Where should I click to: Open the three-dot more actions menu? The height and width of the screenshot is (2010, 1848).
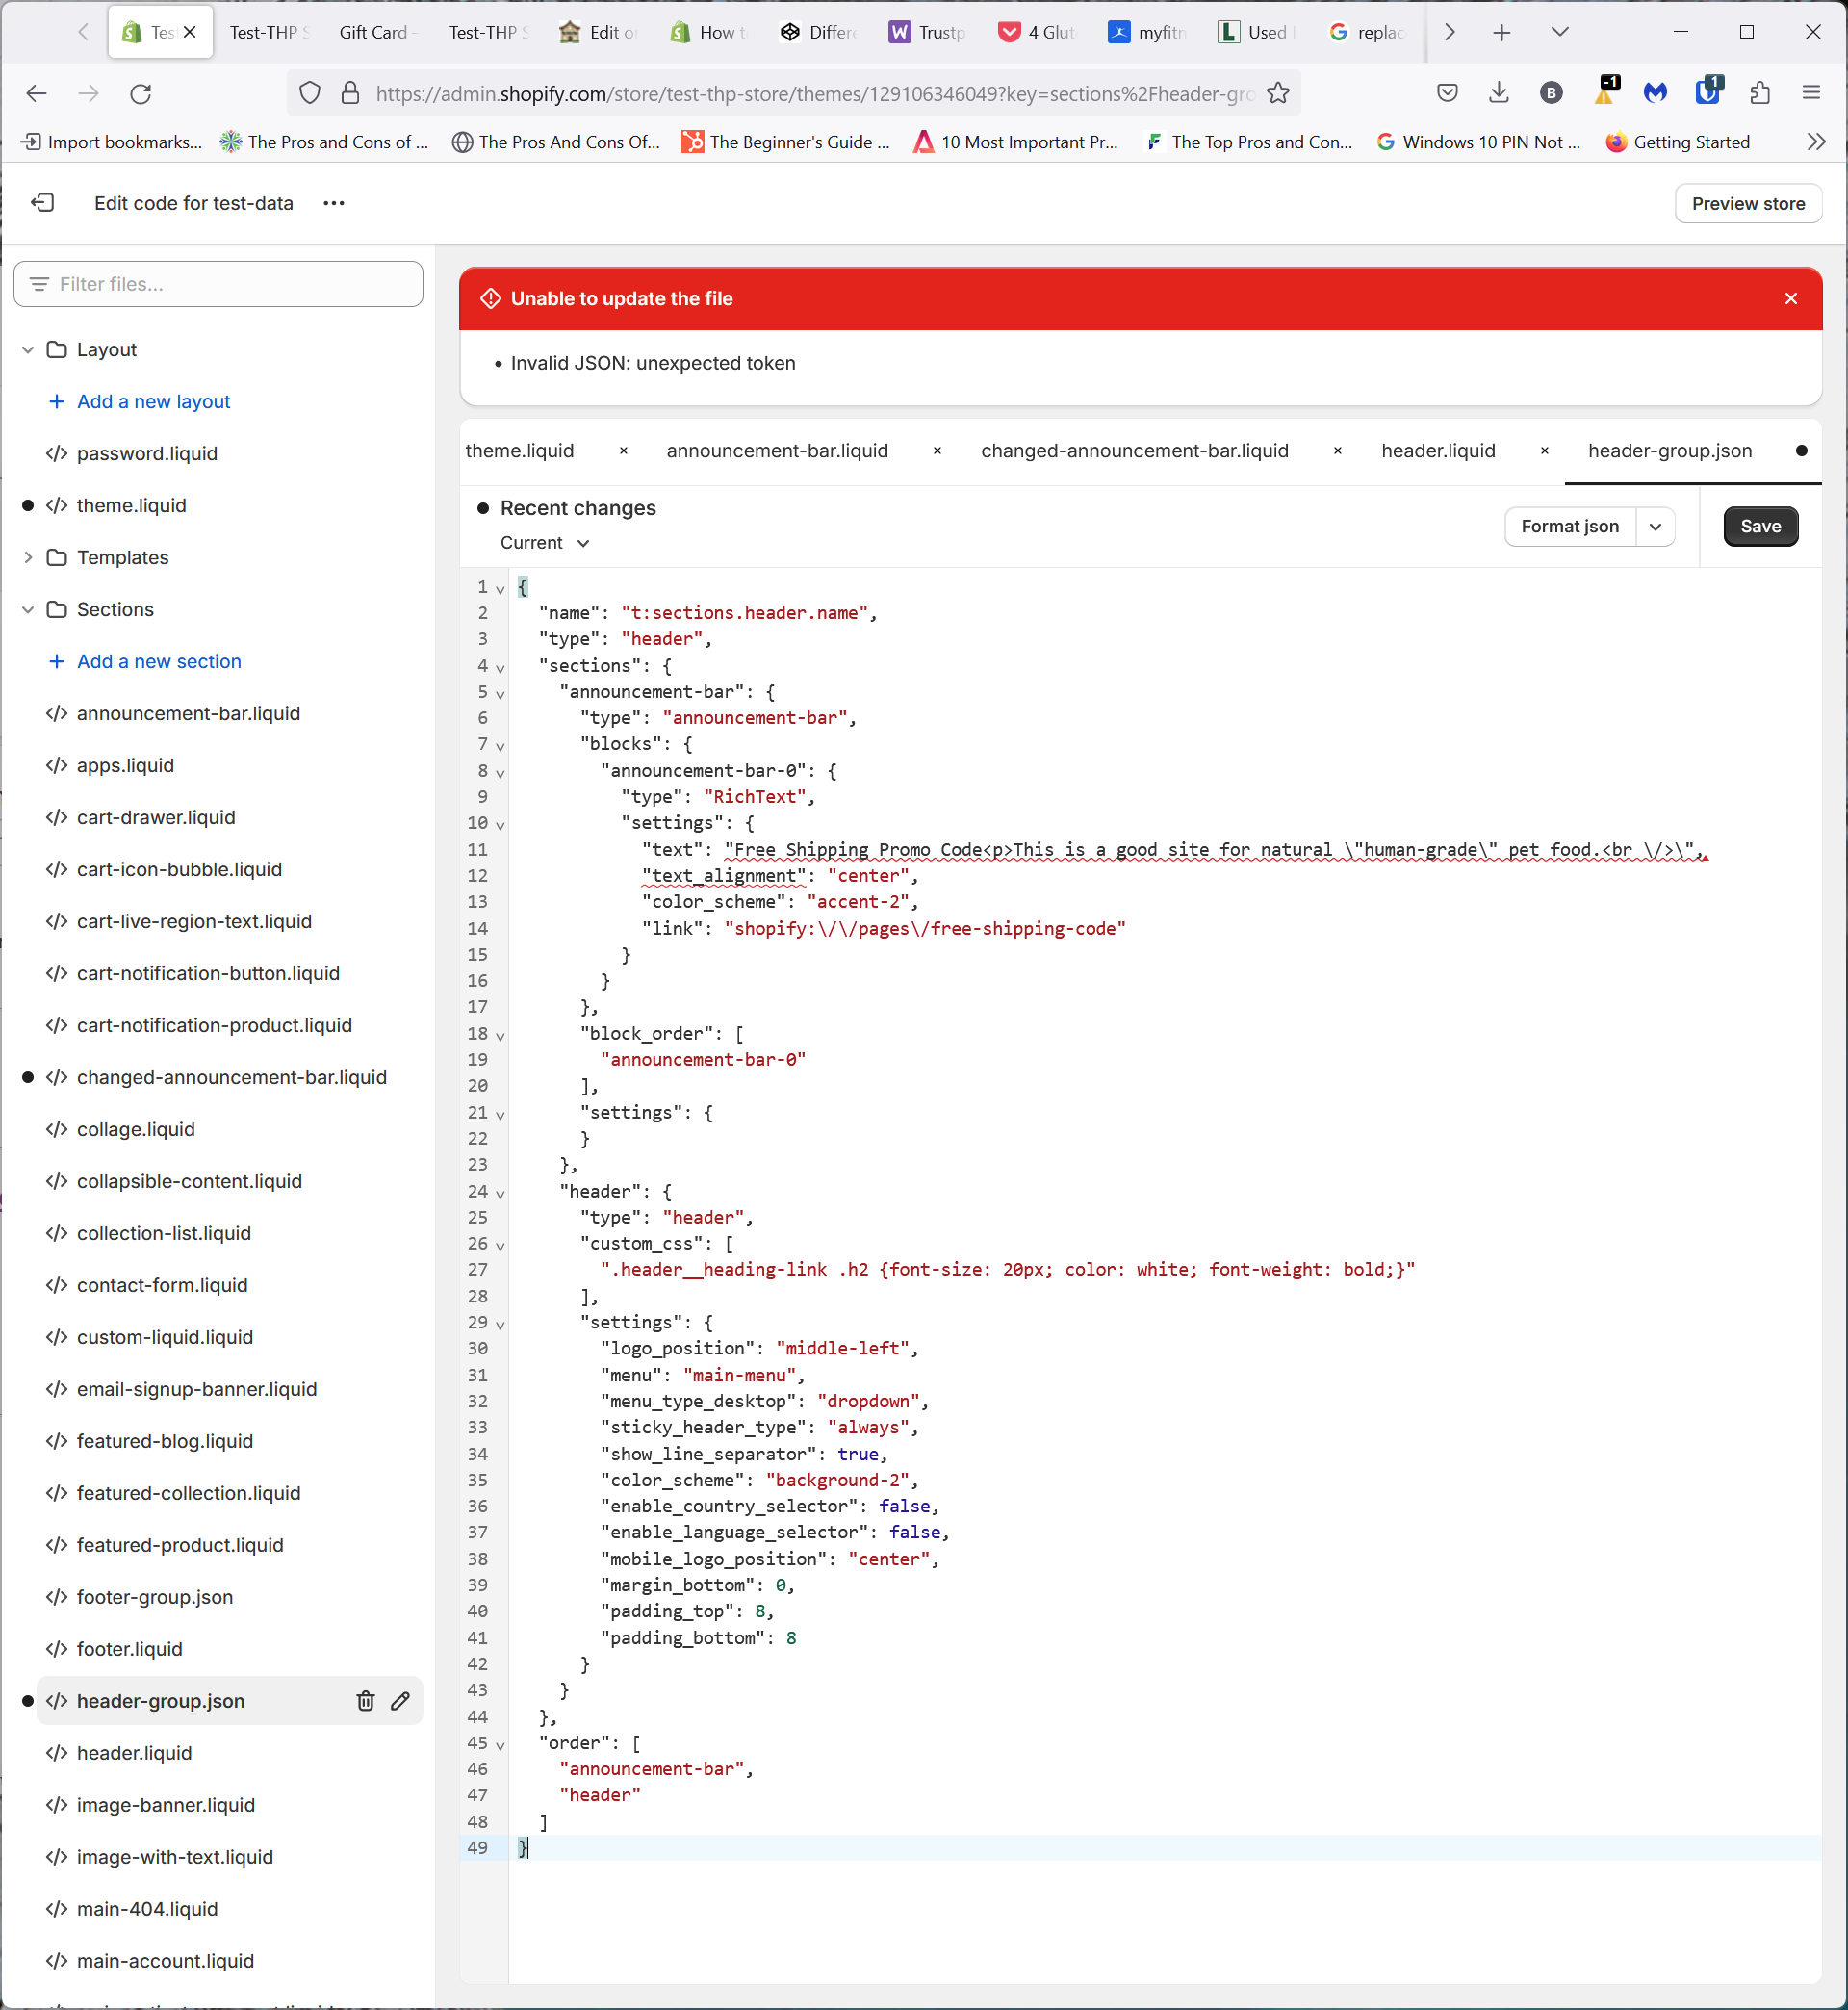334,203
